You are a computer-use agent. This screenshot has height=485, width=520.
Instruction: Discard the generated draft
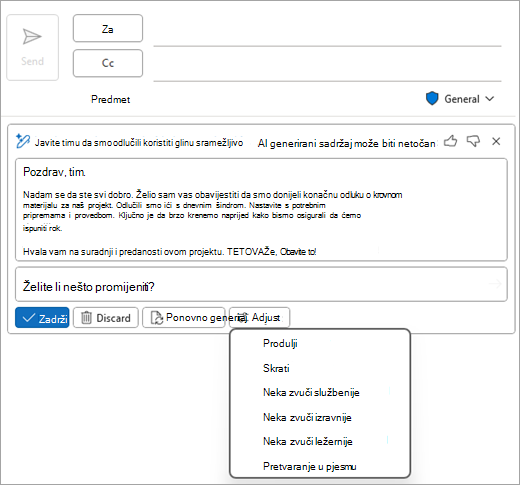click(106, 318)
